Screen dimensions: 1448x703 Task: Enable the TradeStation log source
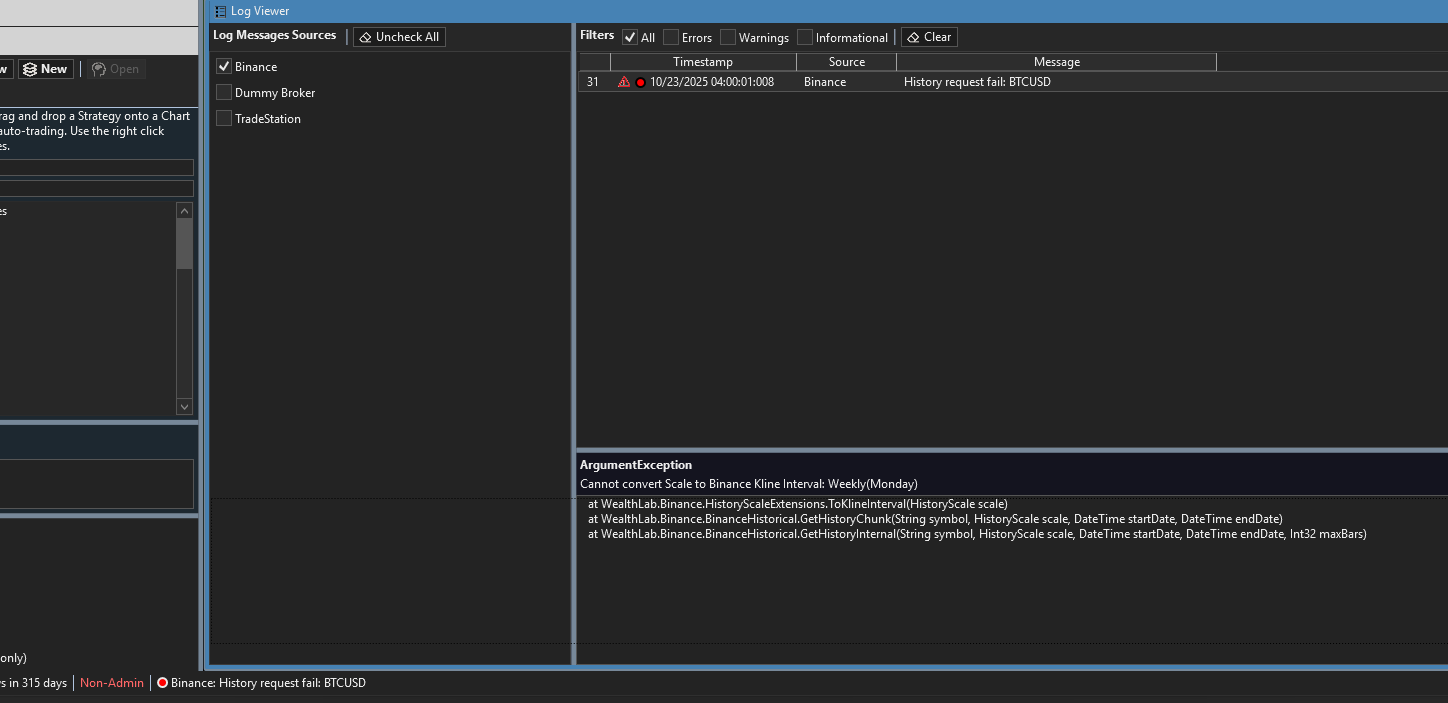click(x=224, y=119)
